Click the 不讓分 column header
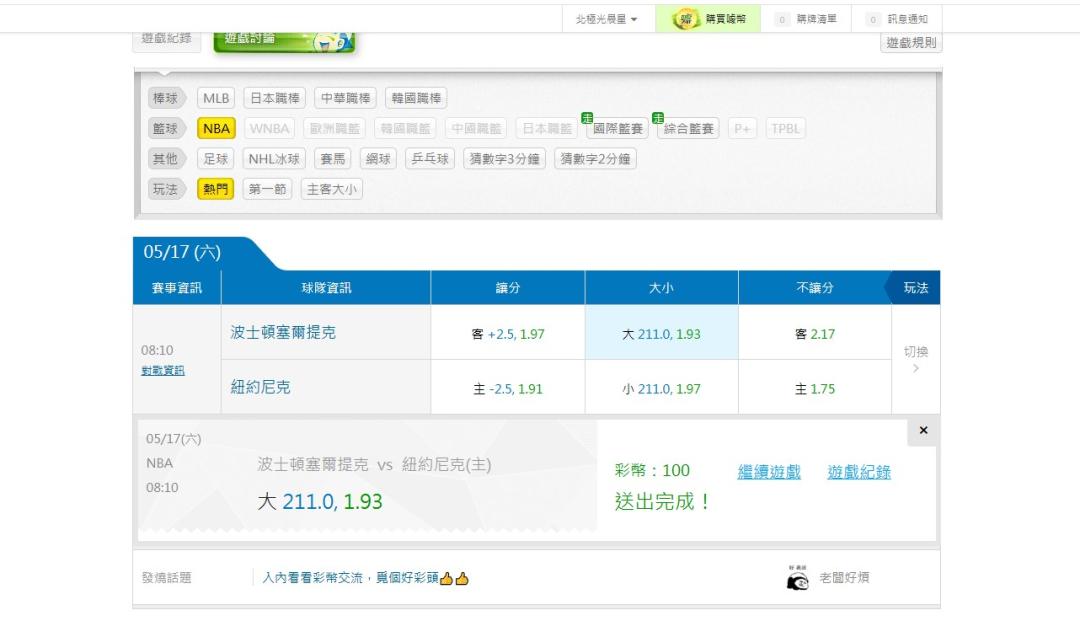The height and width of the screenshot is (621, 1080). [815, 288]
